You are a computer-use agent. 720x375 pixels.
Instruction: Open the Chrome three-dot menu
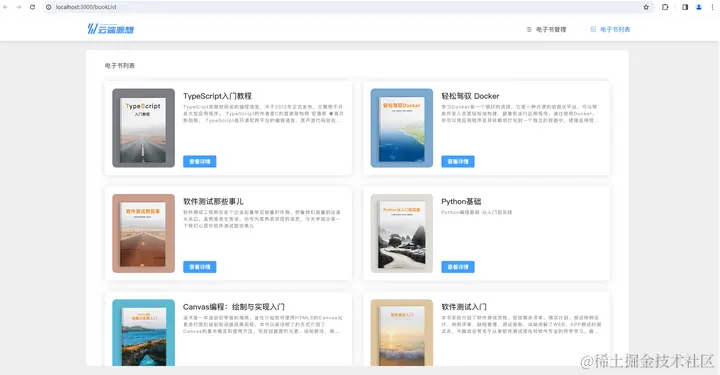click(x=712, y=7)
